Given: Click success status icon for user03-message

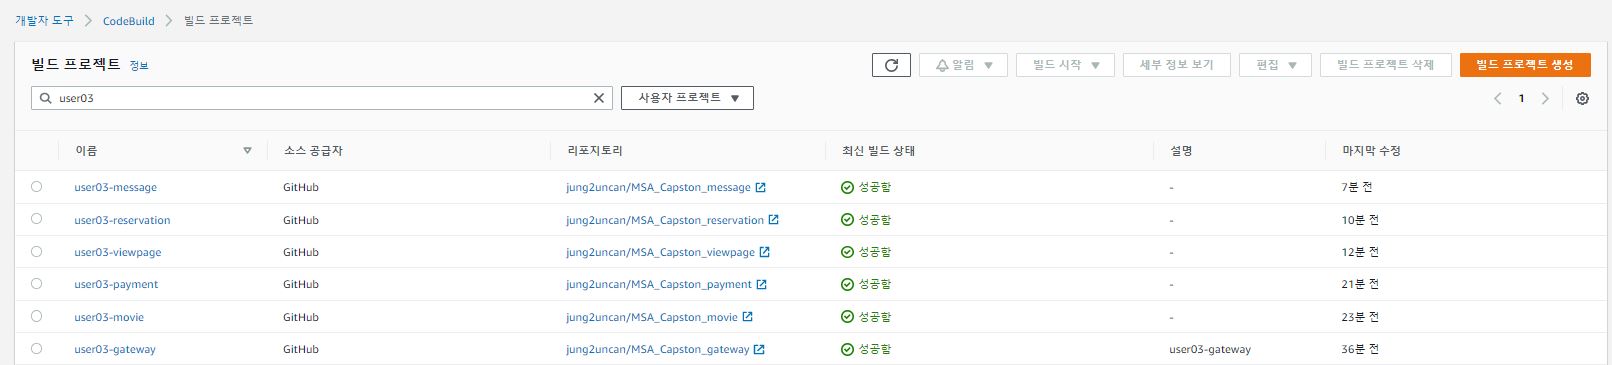Looking at the screenshot, I should click(847, 187).
